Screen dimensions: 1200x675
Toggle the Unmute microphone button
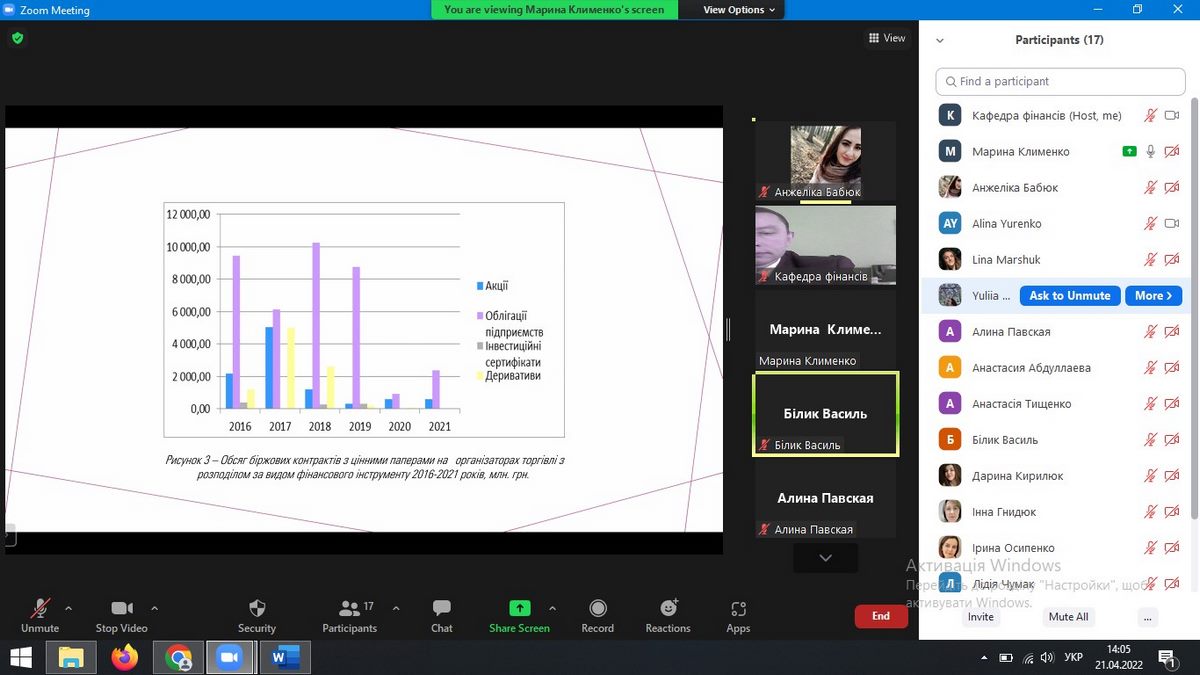tap(40, 609)
